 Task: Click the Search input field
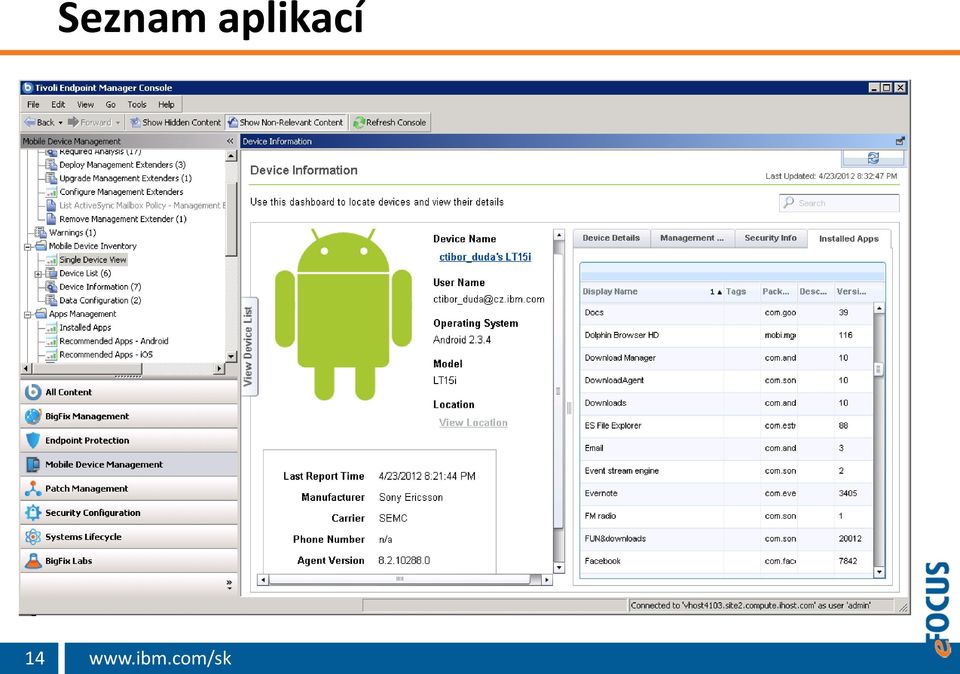click(839, 203)
